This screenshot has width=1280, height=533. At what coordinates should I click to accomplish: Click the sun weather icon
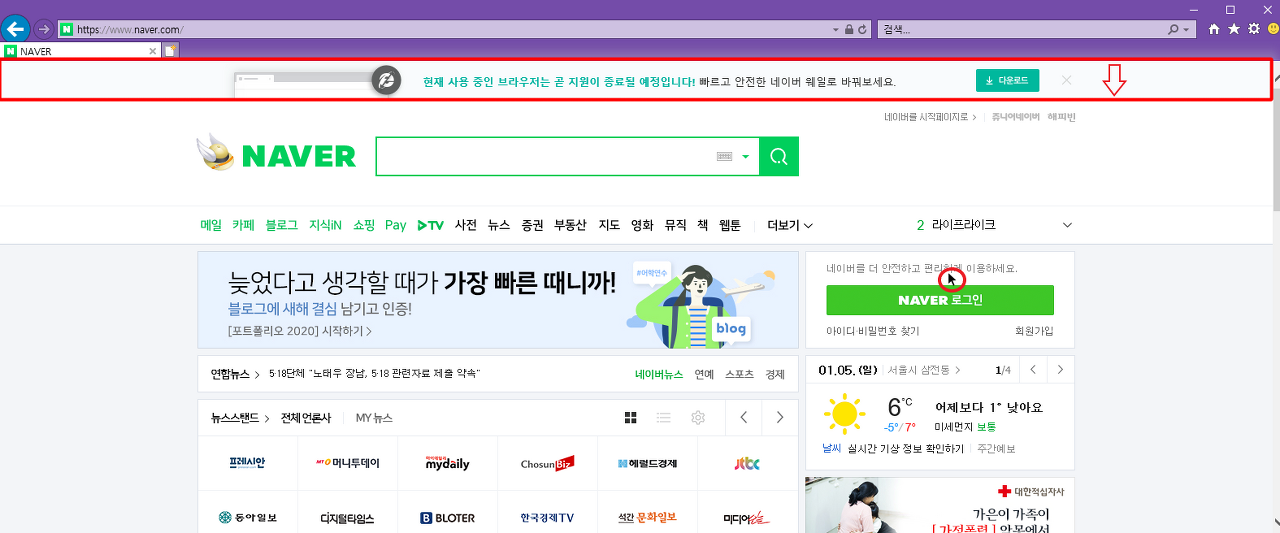coord(845,413)
